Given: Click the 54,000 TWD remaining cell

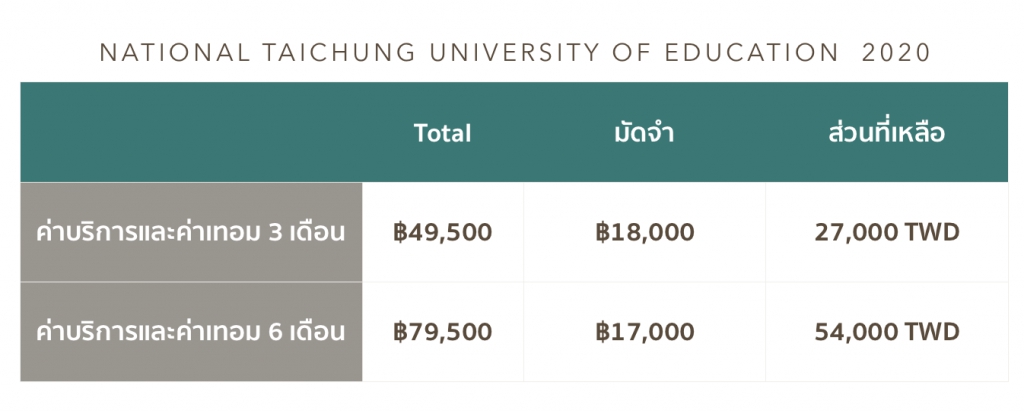Looking at the screenshot, I should click(887, 332).
